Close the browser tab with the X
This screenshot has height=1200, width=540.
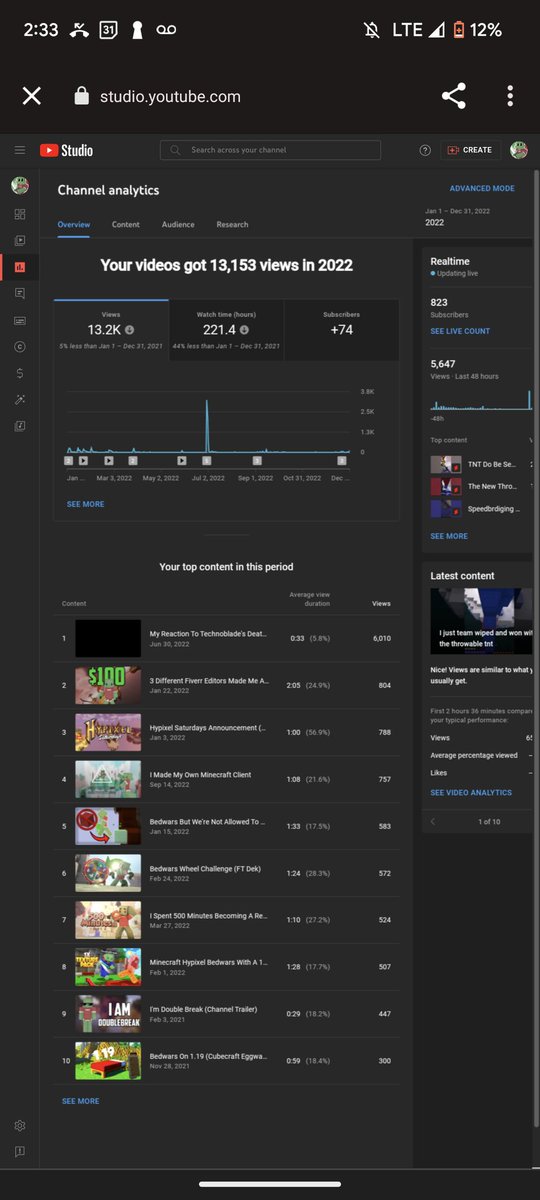click(32, 96)
